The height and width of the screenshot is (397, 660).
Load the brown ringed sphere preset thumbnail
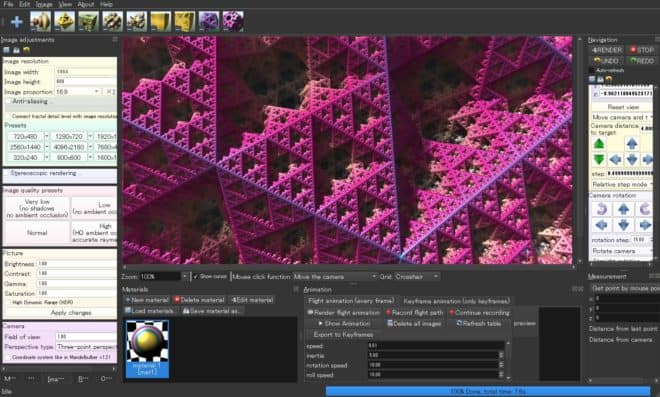pos(40,21)
